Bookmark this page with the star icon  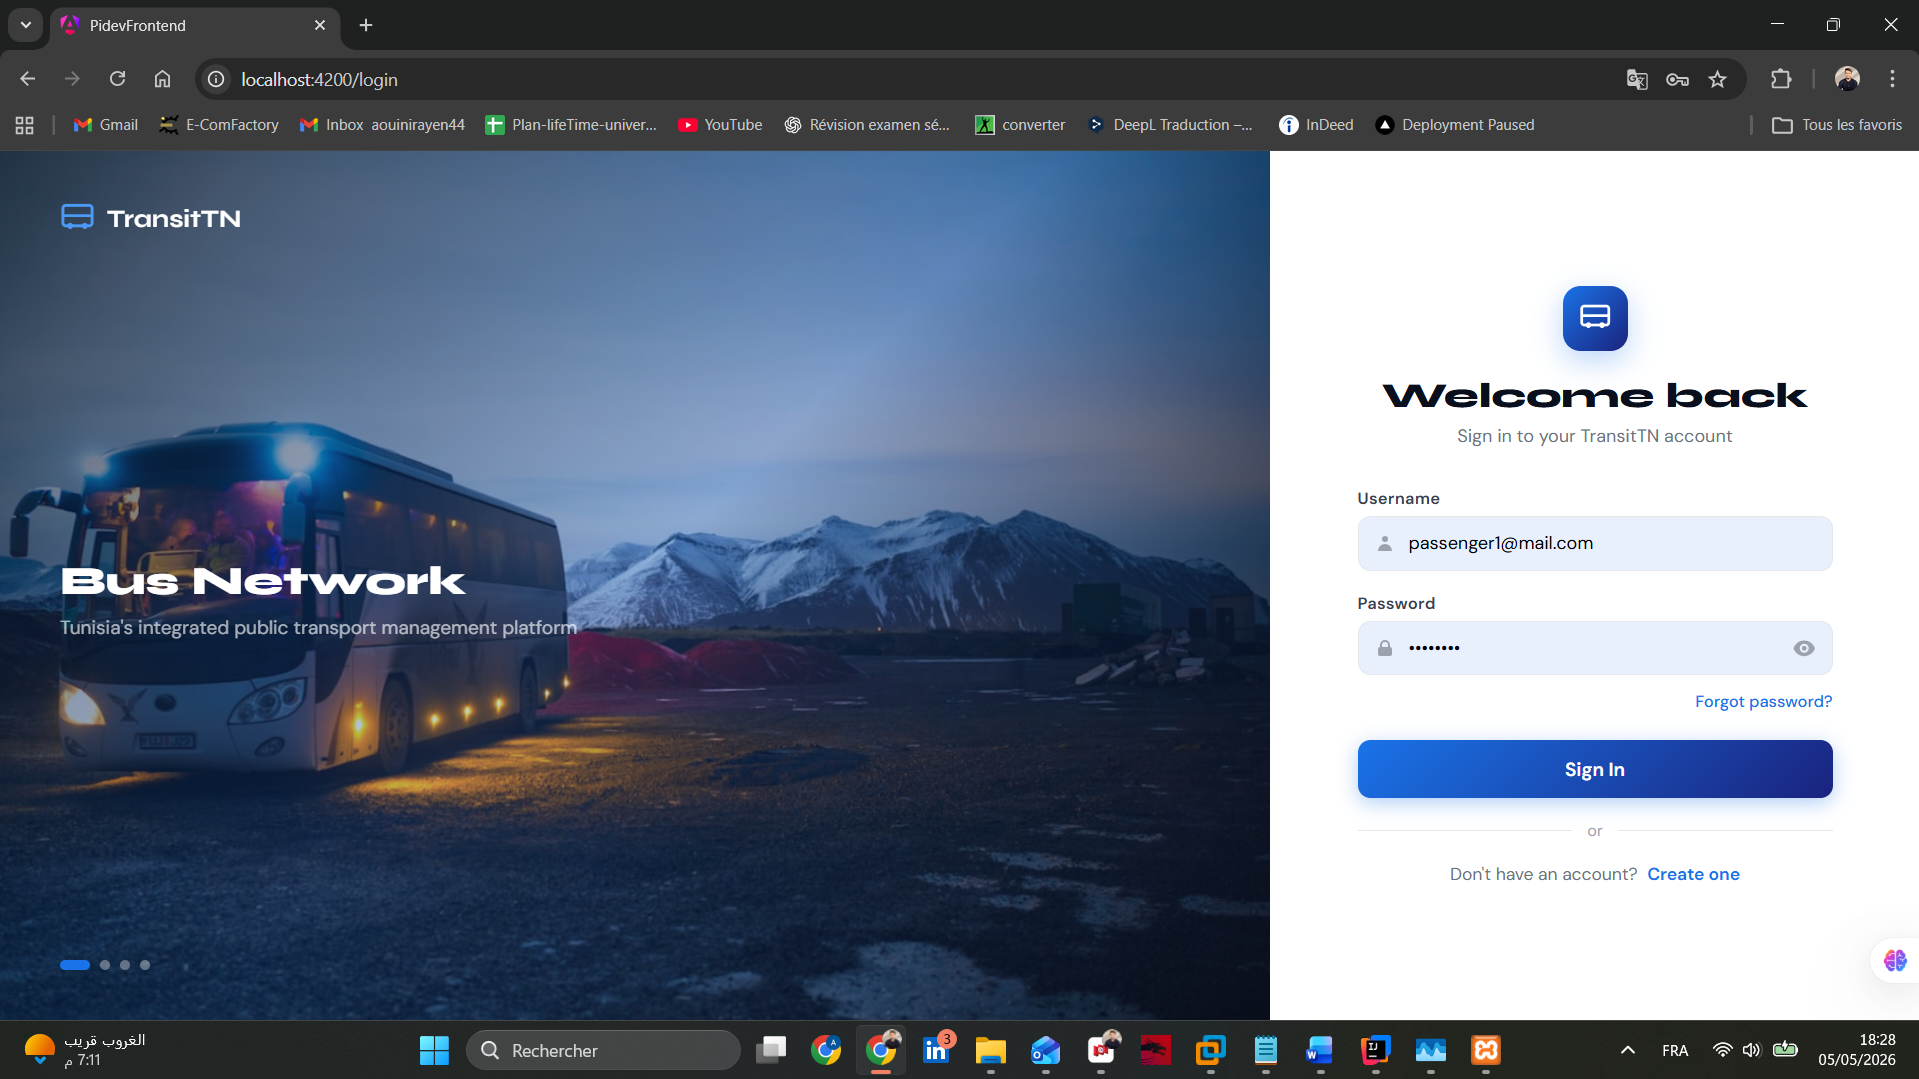click(1717, 79)
